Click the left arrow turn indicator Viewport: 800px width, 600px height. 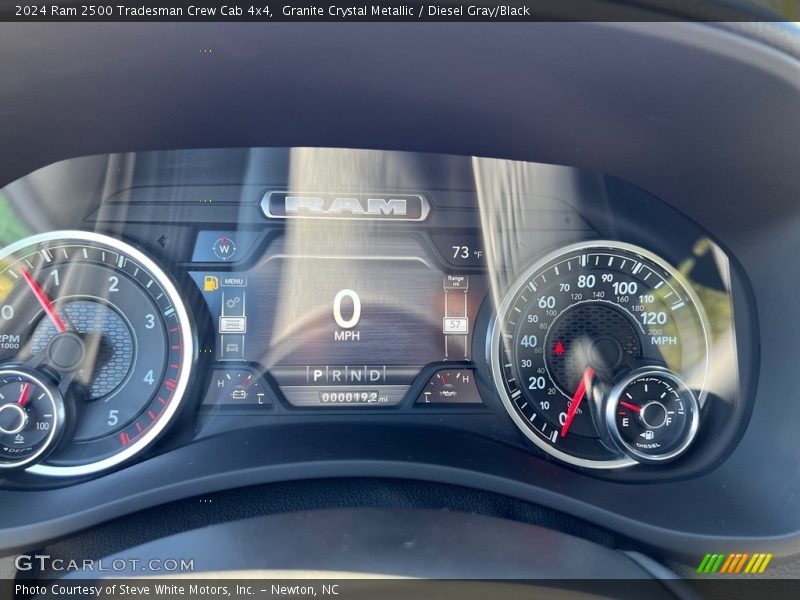click(x=162, y=240)
